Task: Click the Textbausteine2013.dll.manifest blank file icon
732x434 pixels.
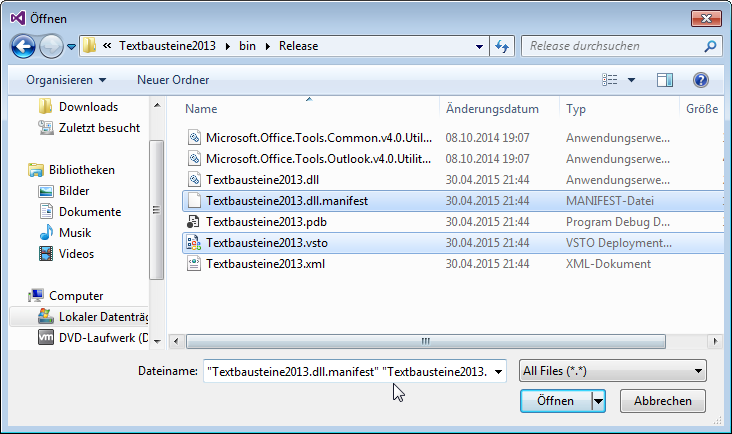Action: point(194,201)
